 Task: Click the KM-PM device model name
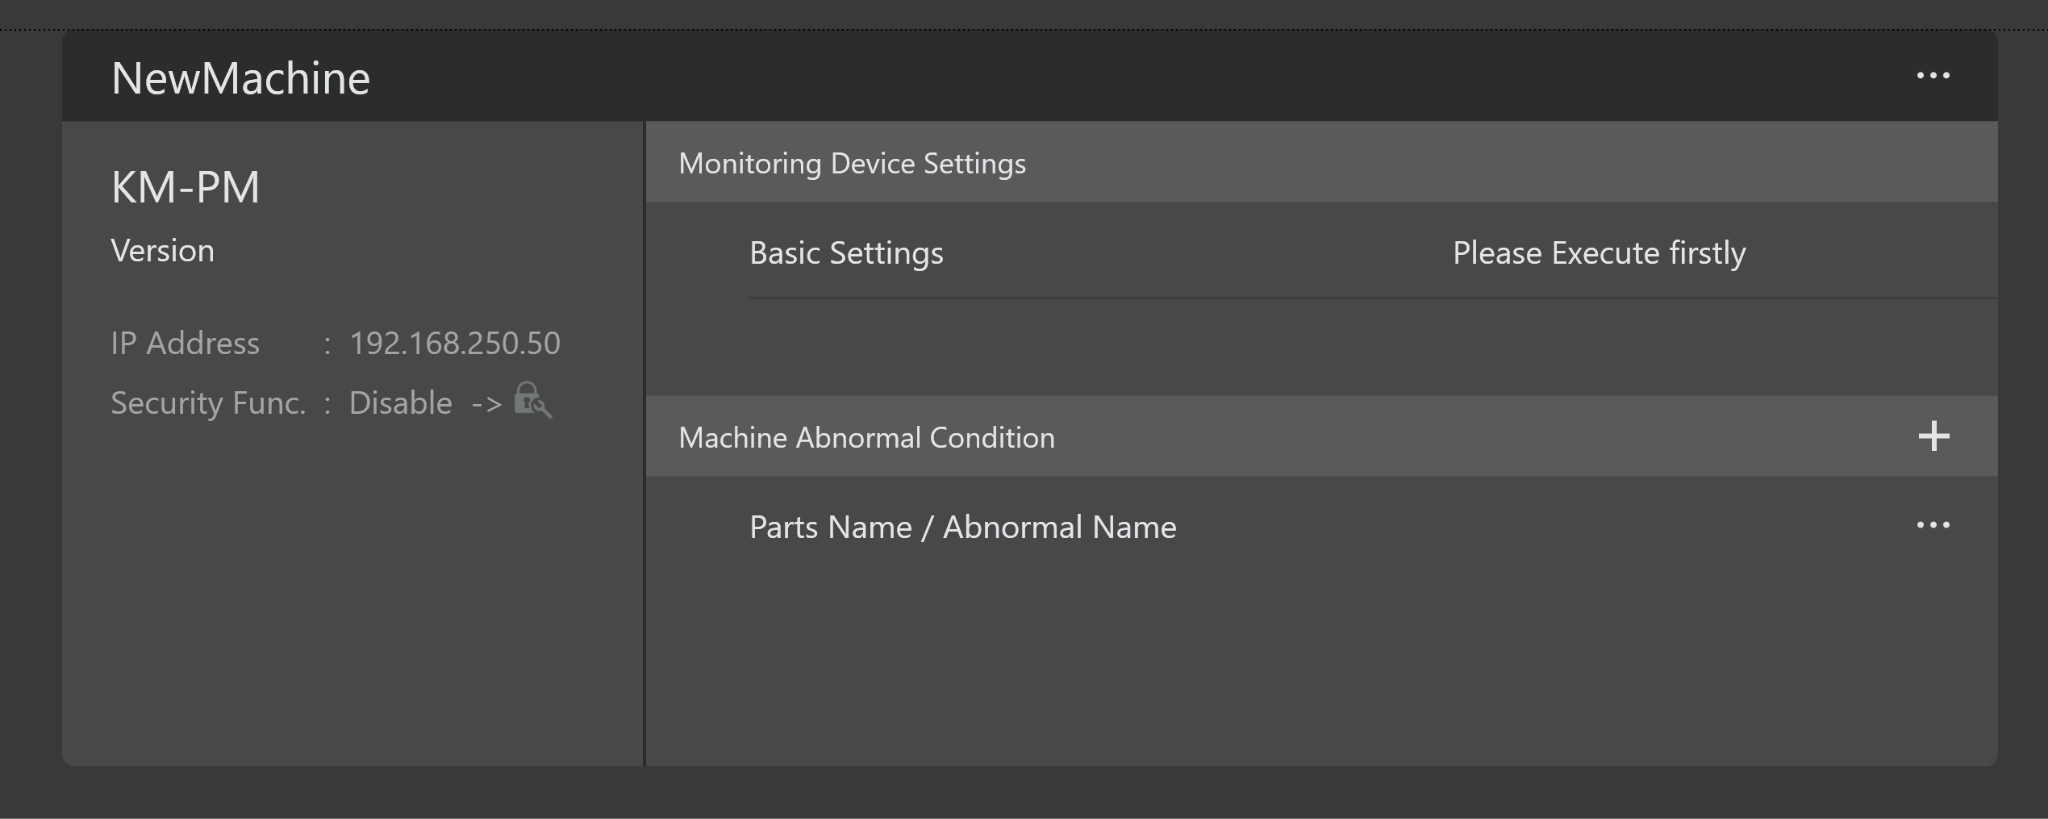(x=185, y=187)
